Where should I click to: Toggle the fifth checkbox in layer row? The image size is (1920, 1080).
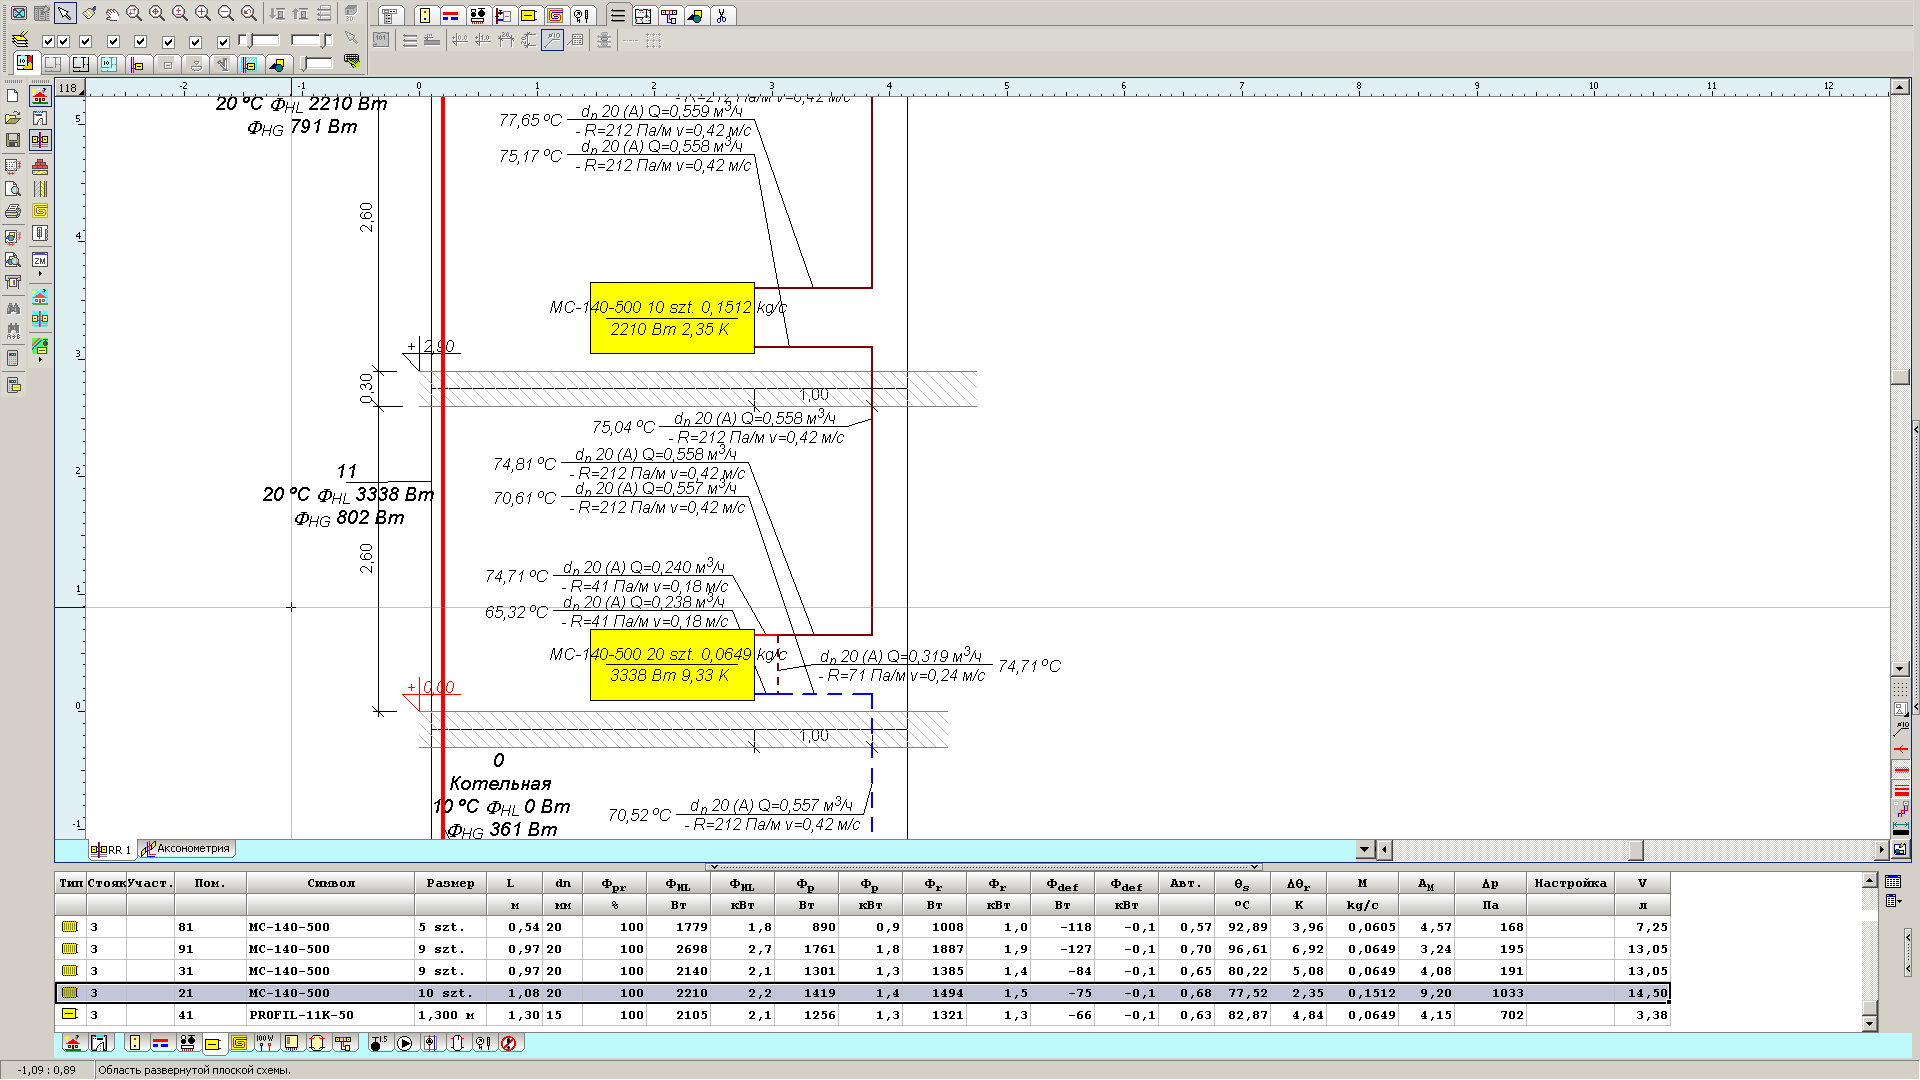click(140, 42)
